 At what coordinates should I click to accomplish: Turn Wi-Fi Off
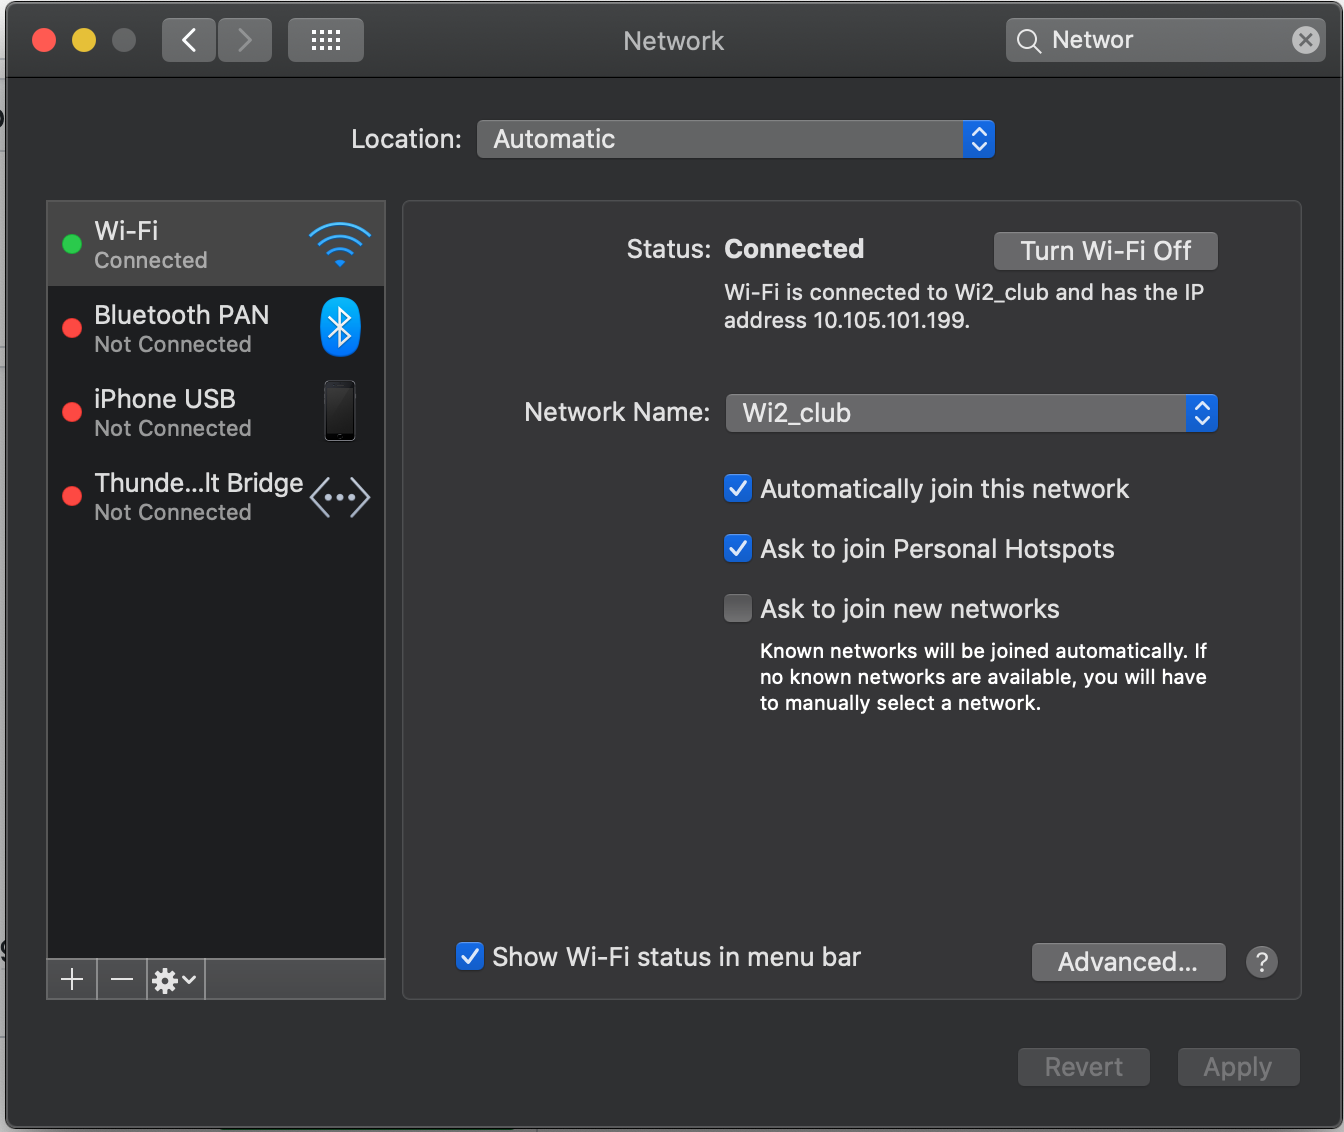(1106, 251)
